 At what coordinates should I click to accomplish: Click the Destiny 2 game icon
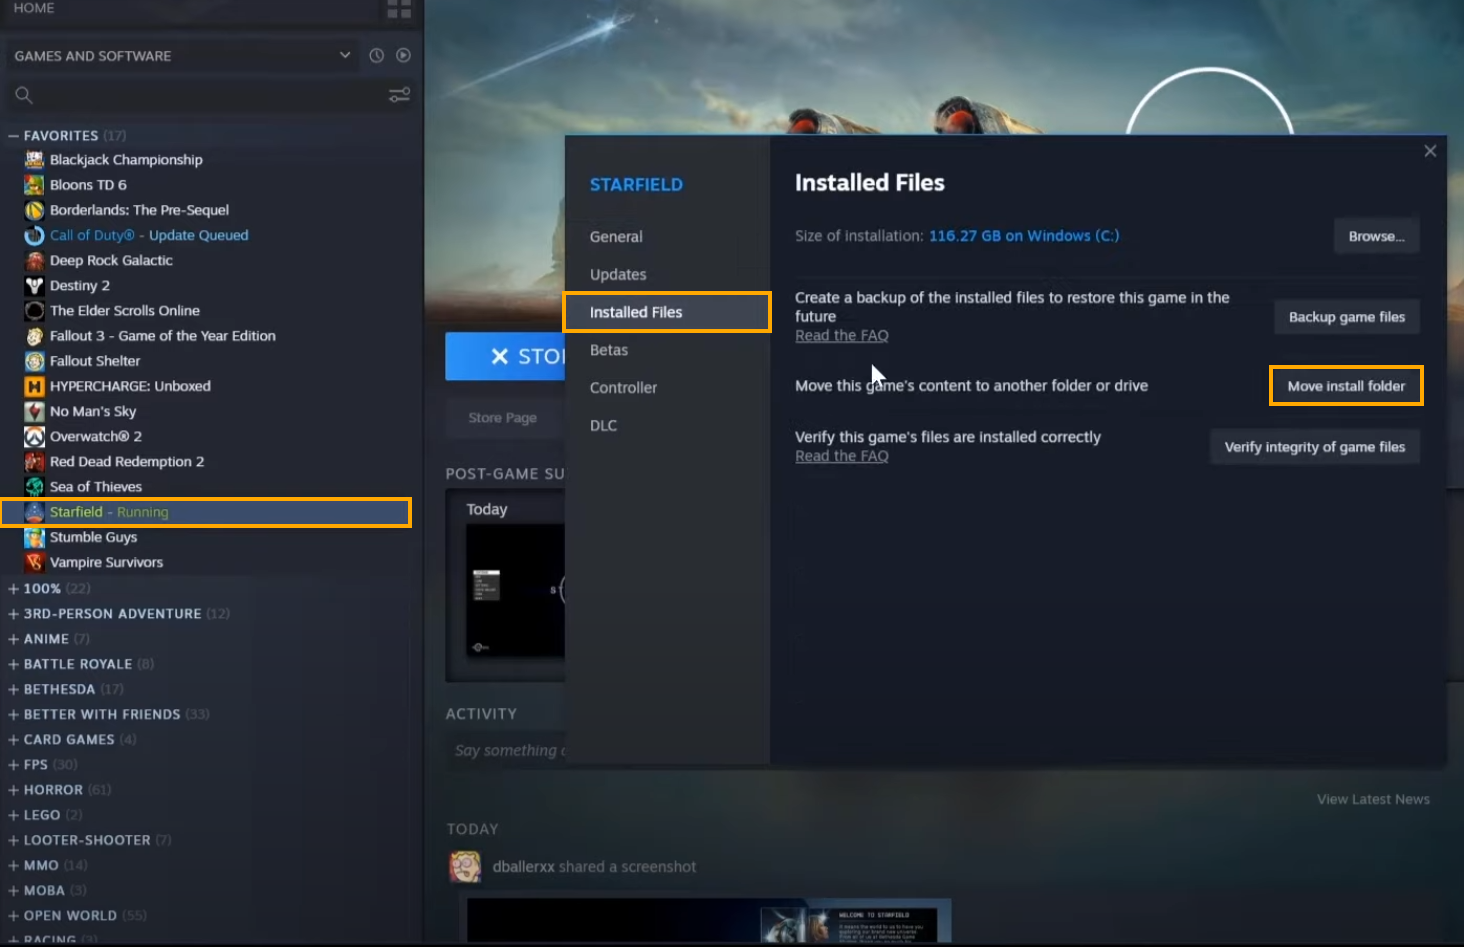click(34, 286)
